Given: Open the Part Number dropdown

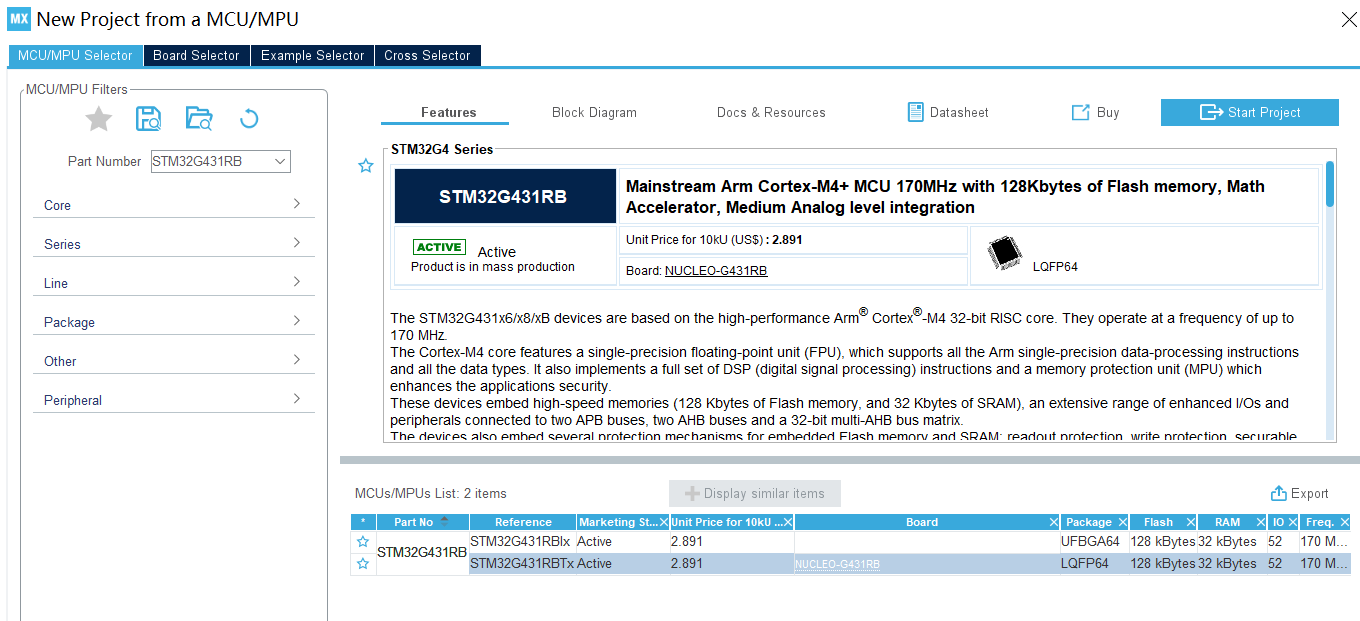Looking at the screenshot, I should (280, 161).
